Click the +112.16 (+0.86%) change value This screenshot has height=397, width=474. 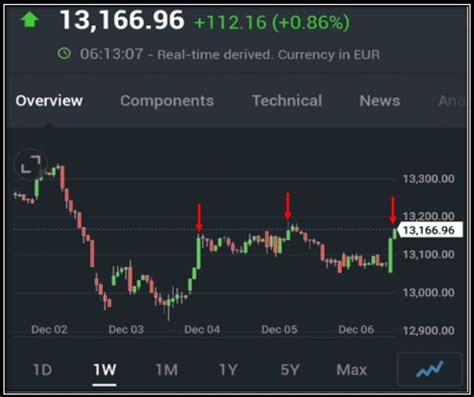(x=272, y=23)
